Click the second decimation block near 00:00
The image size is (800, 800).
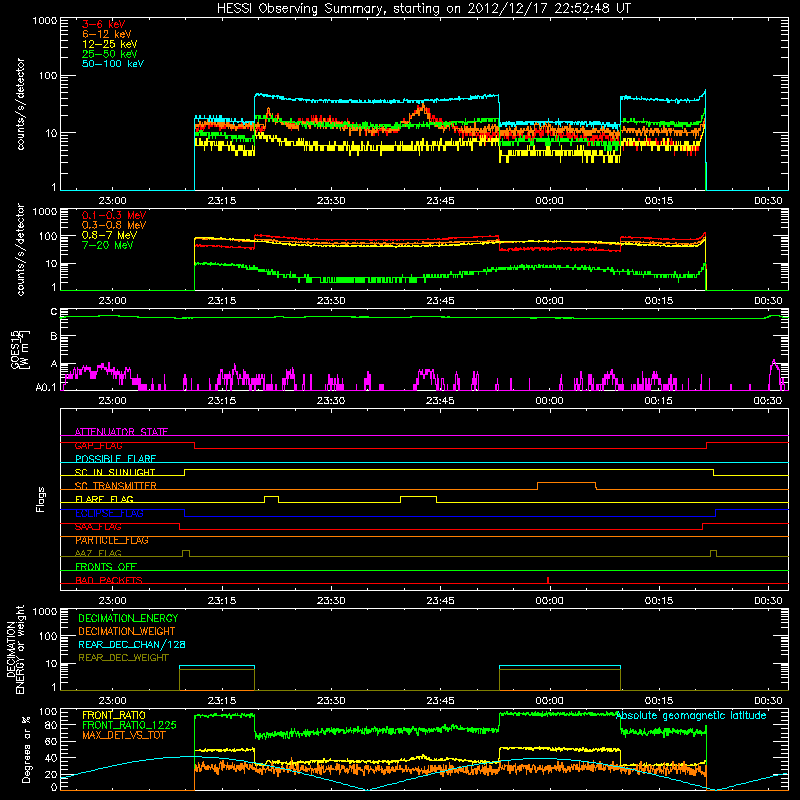(560, 678)
